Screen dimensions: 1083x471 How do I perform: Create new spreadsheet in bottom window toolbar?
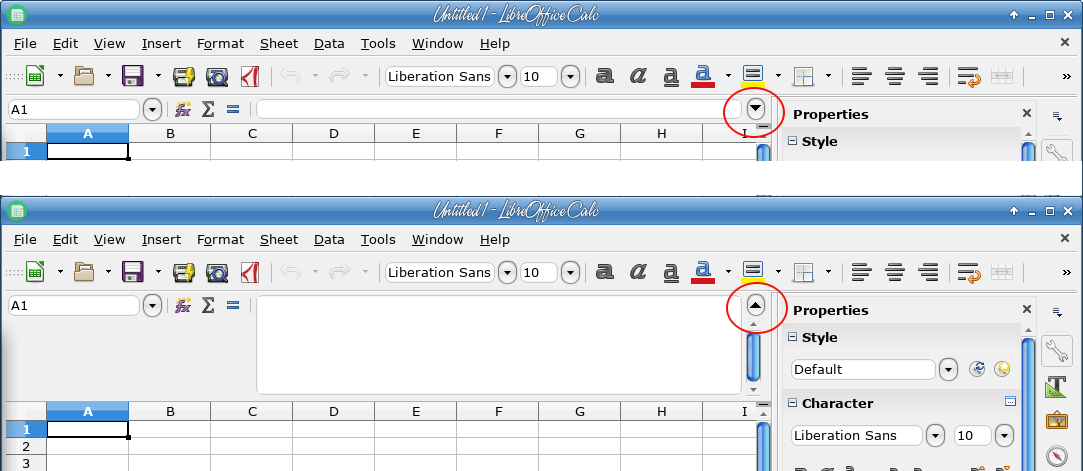pos(35,272)
